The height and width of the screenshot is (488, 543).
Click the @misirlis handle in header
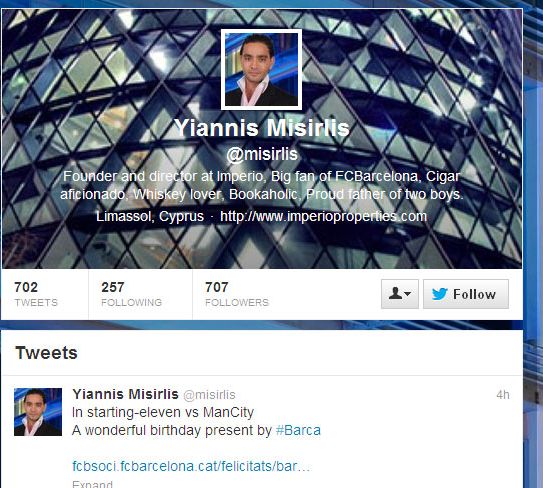point(262,154)
